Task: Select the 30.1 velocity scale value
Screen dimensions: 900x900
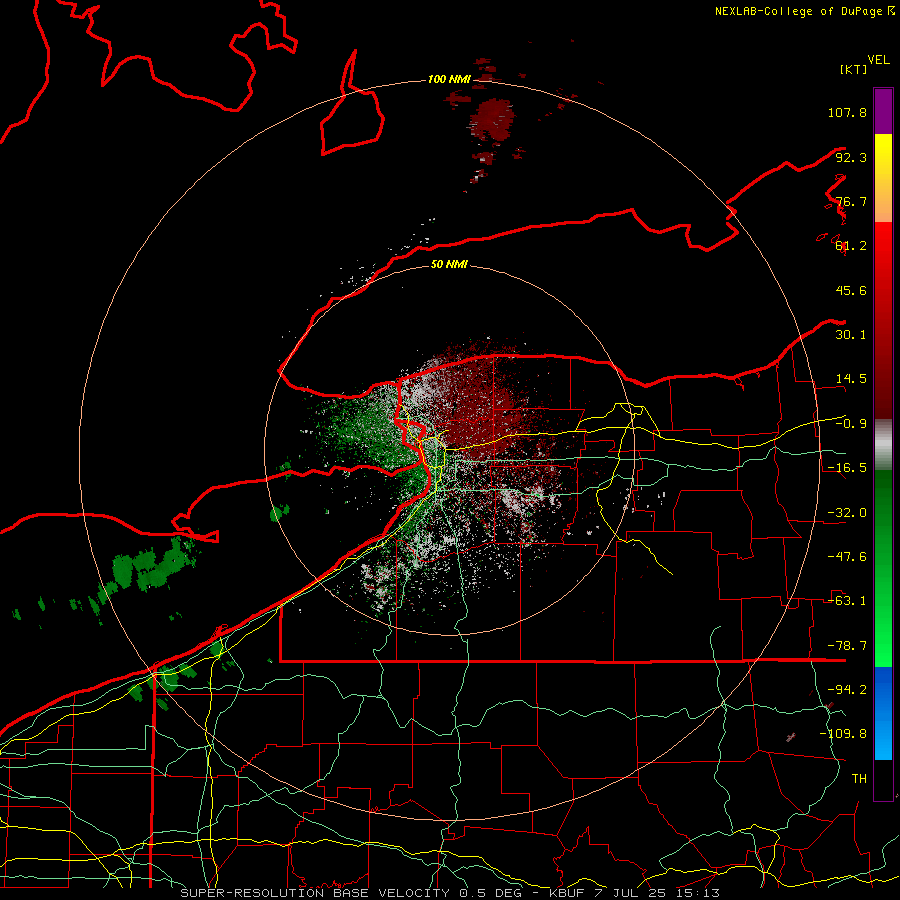Action: coord(851,334)
